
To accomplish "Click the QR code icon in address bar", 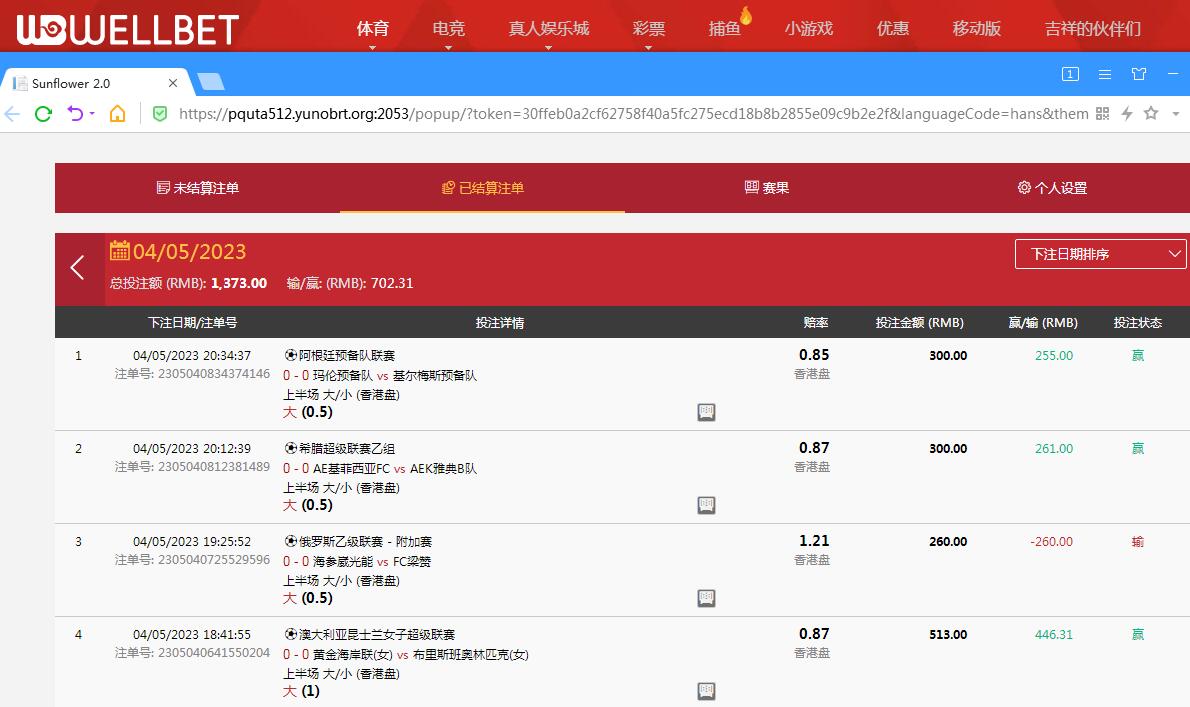I will [1103, 114].
